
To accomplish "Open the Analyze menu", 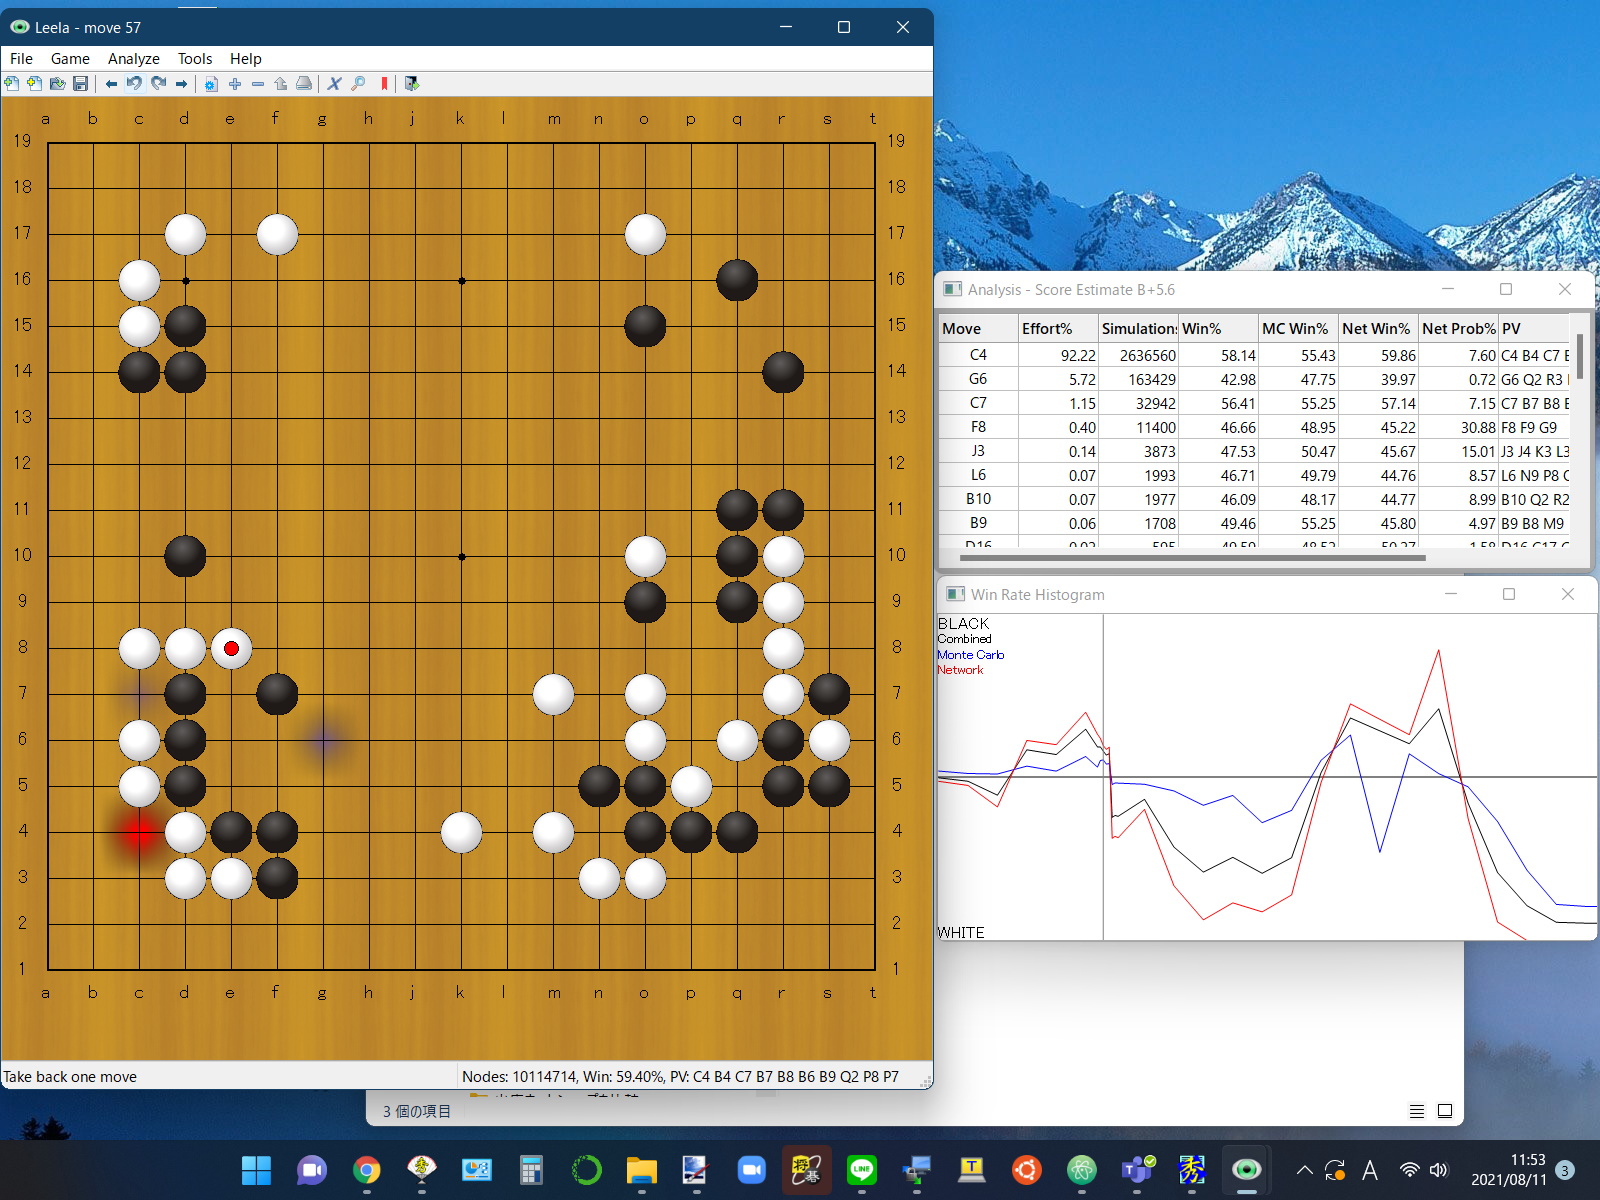I will click(133, 59).
